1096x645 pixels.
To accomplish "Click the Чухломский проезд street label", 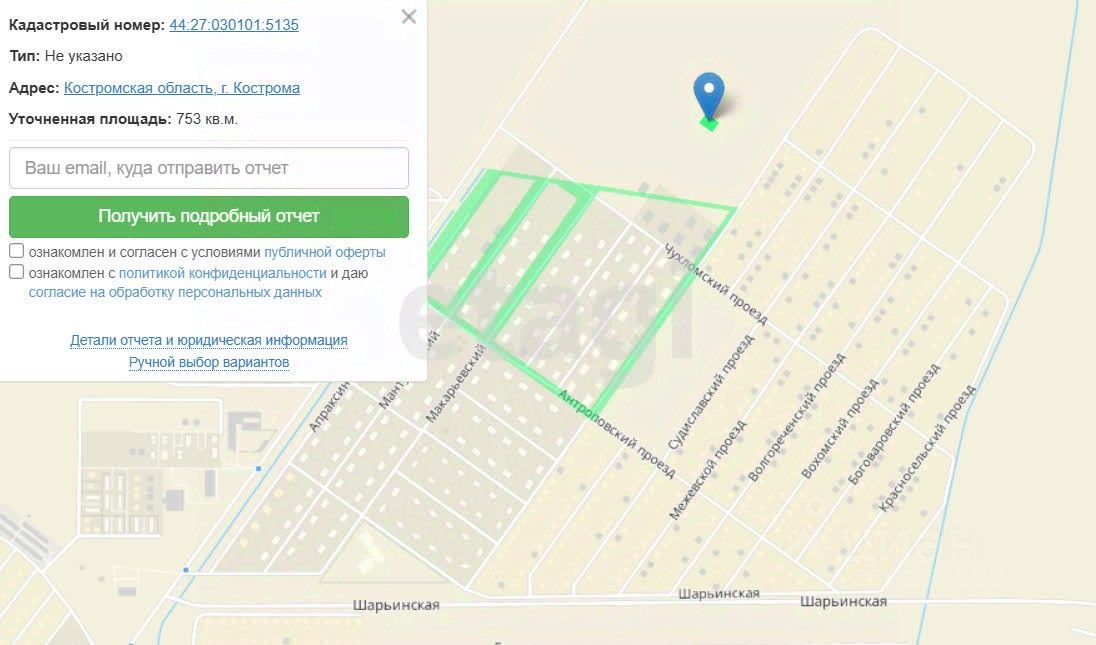I will [715, 284].
